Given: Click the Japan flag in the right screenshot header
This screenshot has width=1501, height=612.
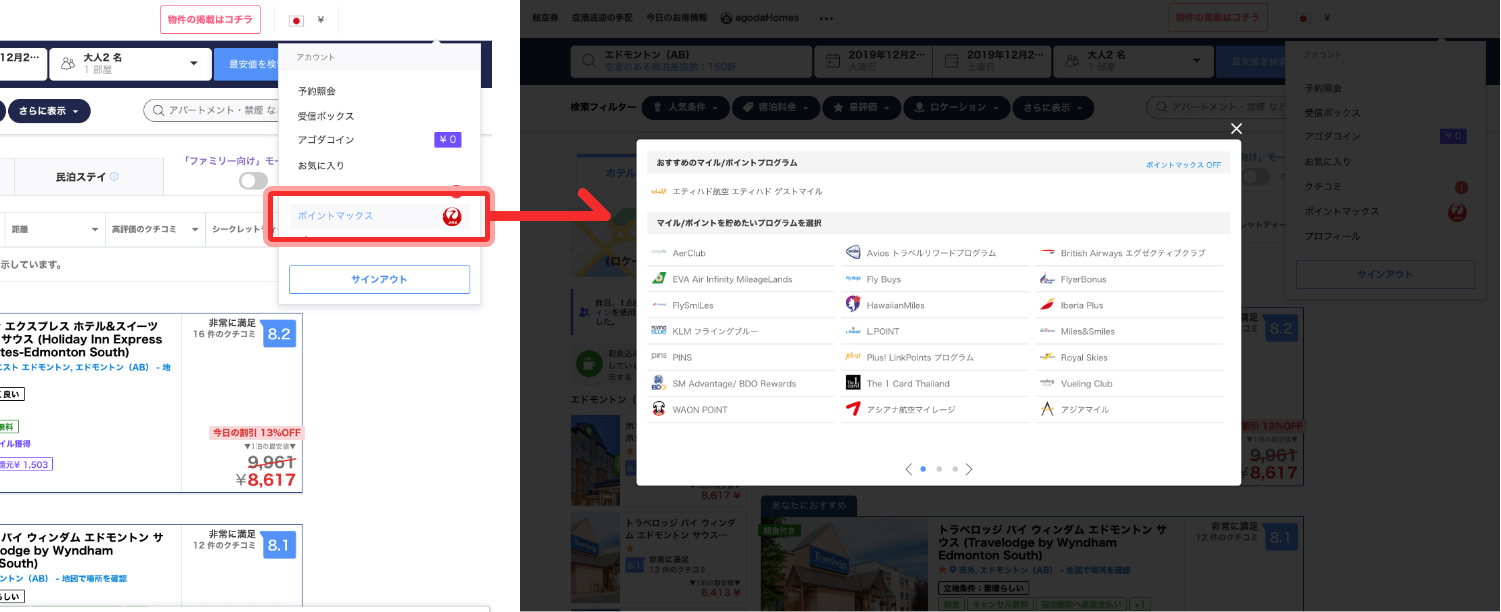Looking at the screenshot, I should click(1303, 18).
